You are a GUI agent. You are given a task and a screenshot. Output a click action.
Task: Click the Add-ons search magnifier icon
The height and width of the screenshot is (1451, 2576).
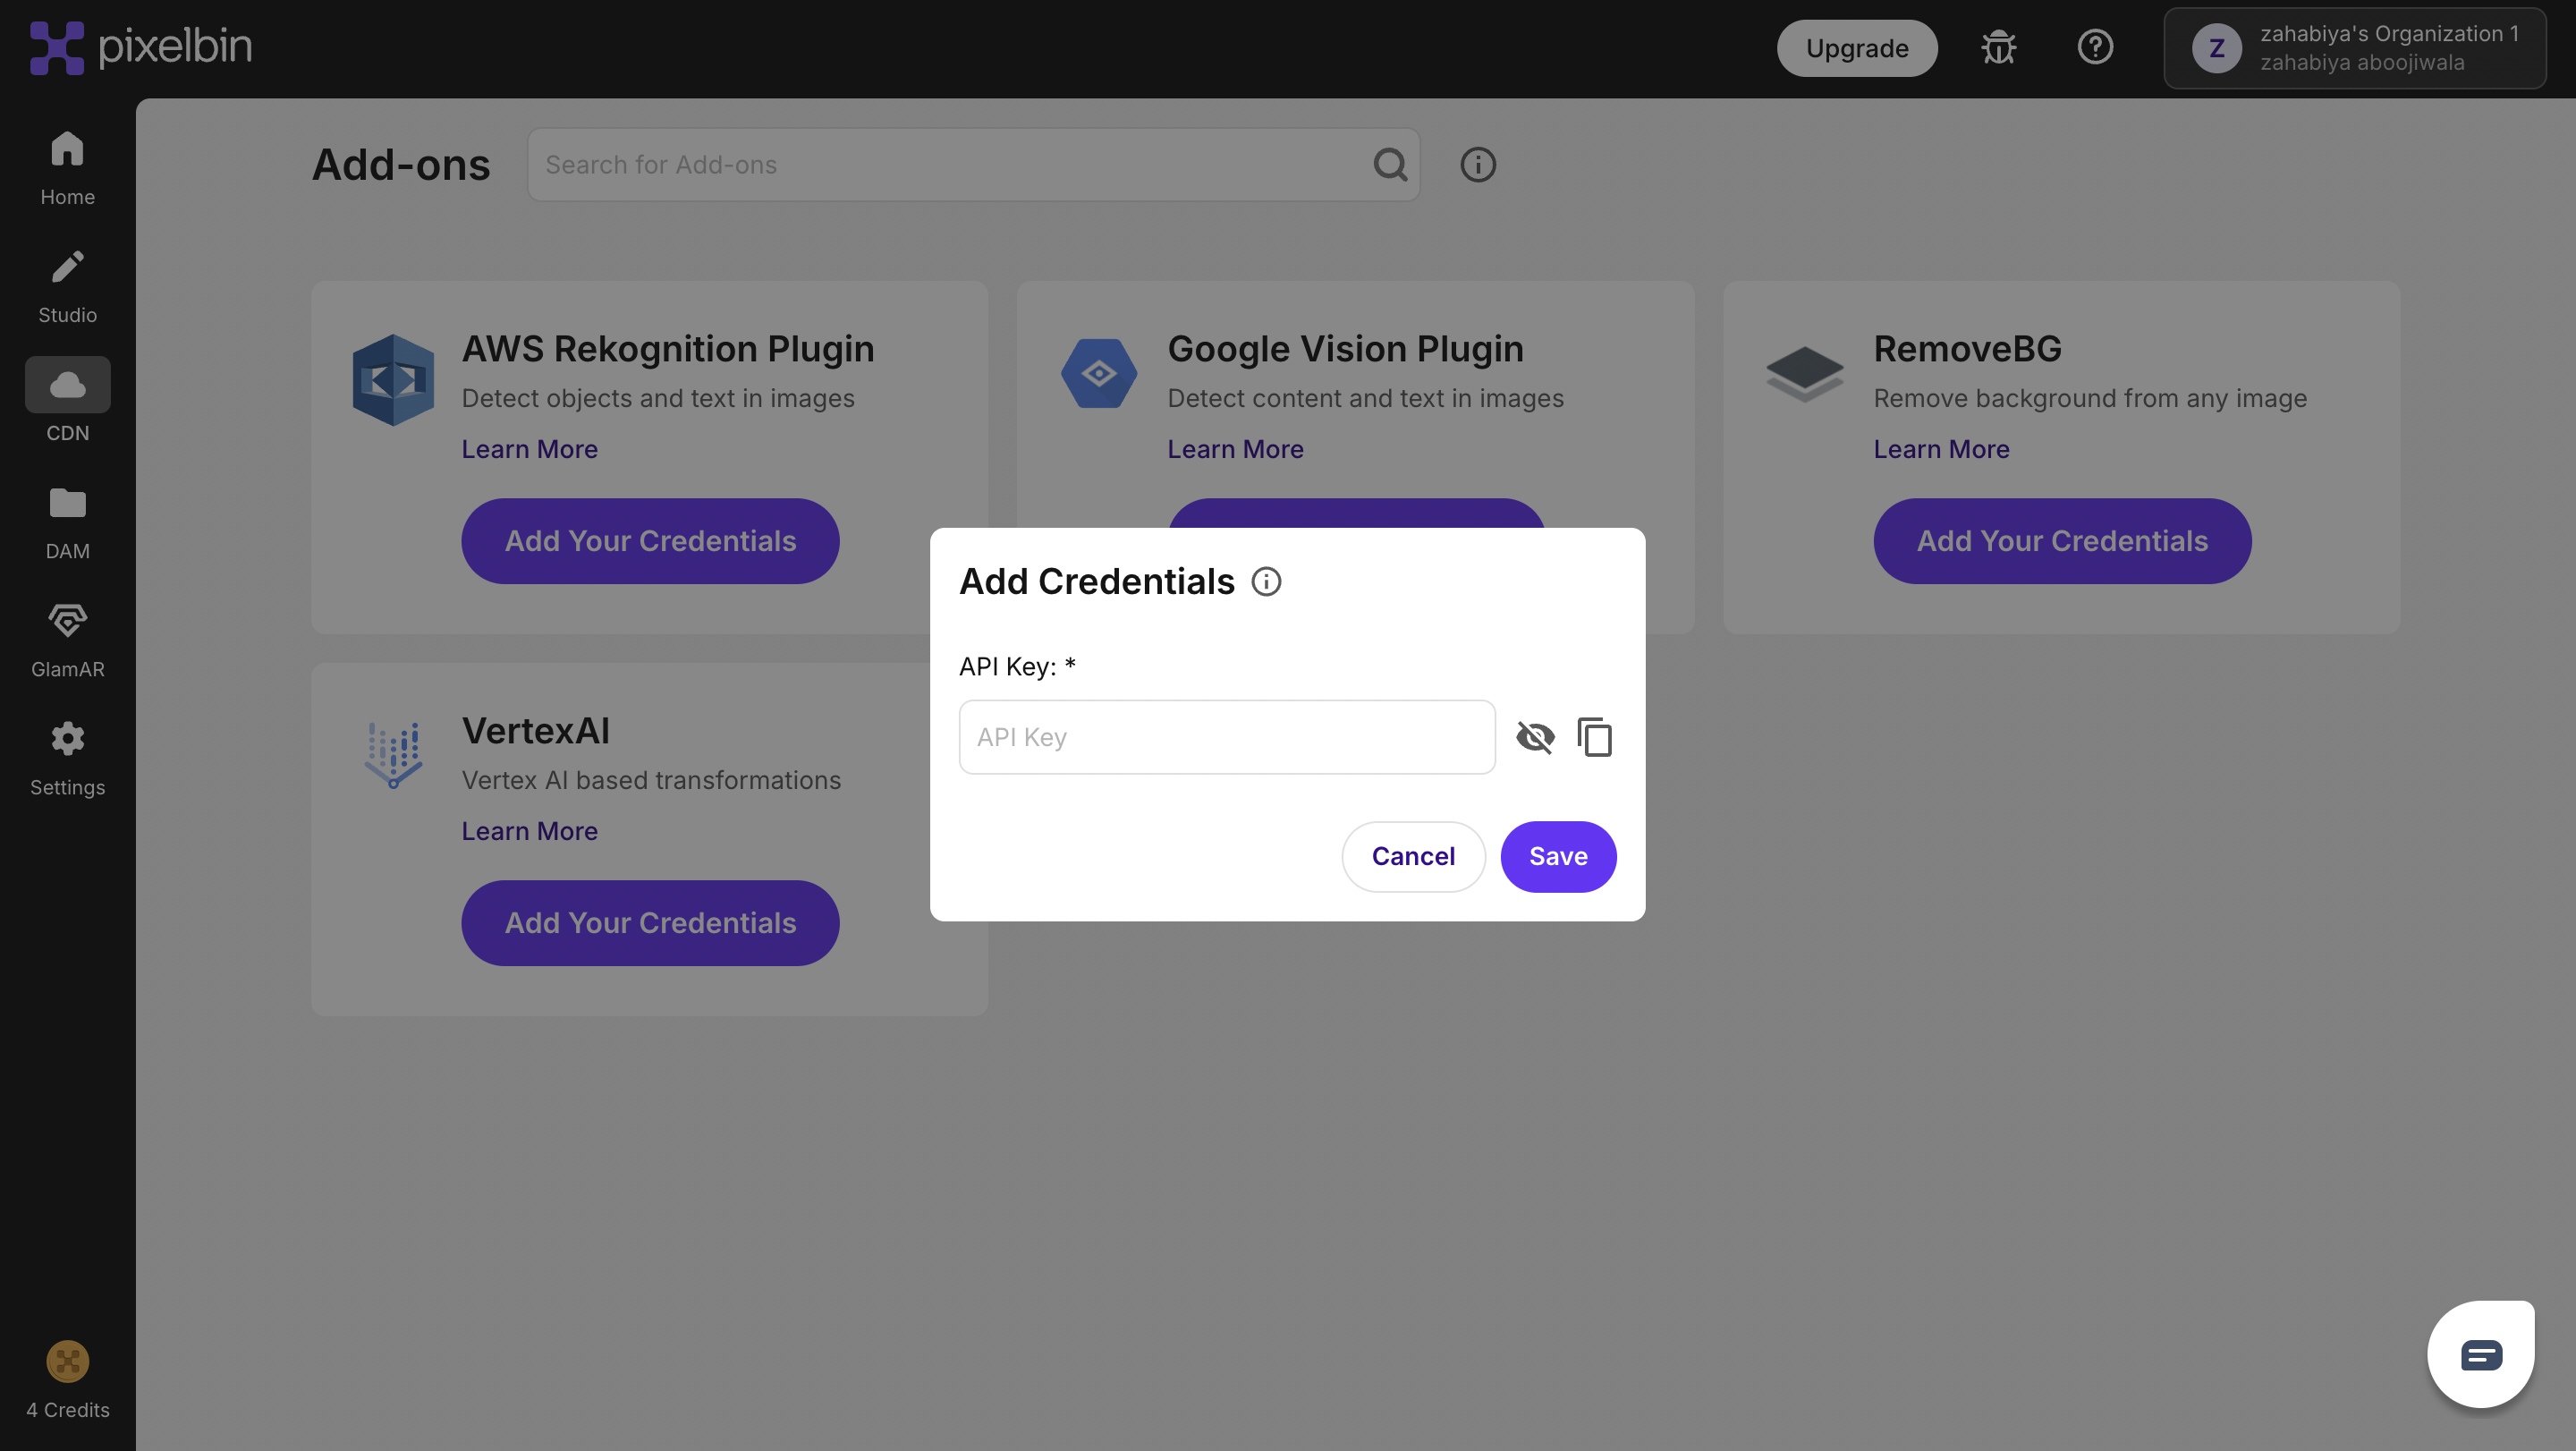[x=1390, y=164]
